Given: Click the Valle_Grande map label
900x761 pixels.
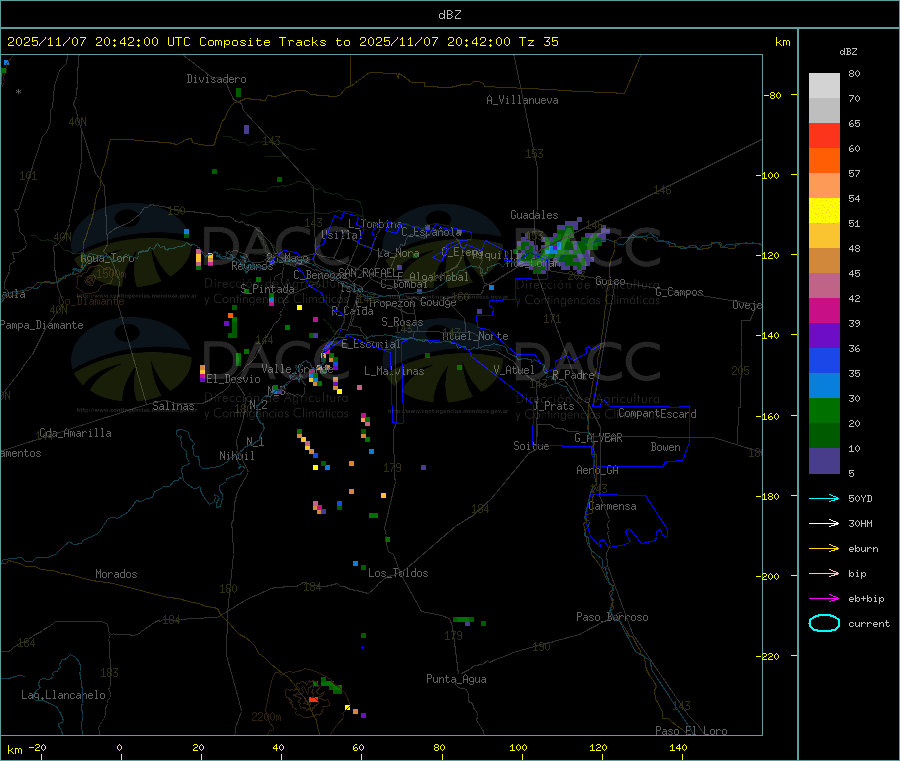Looking at the screenshot, I should pos(297,369).
